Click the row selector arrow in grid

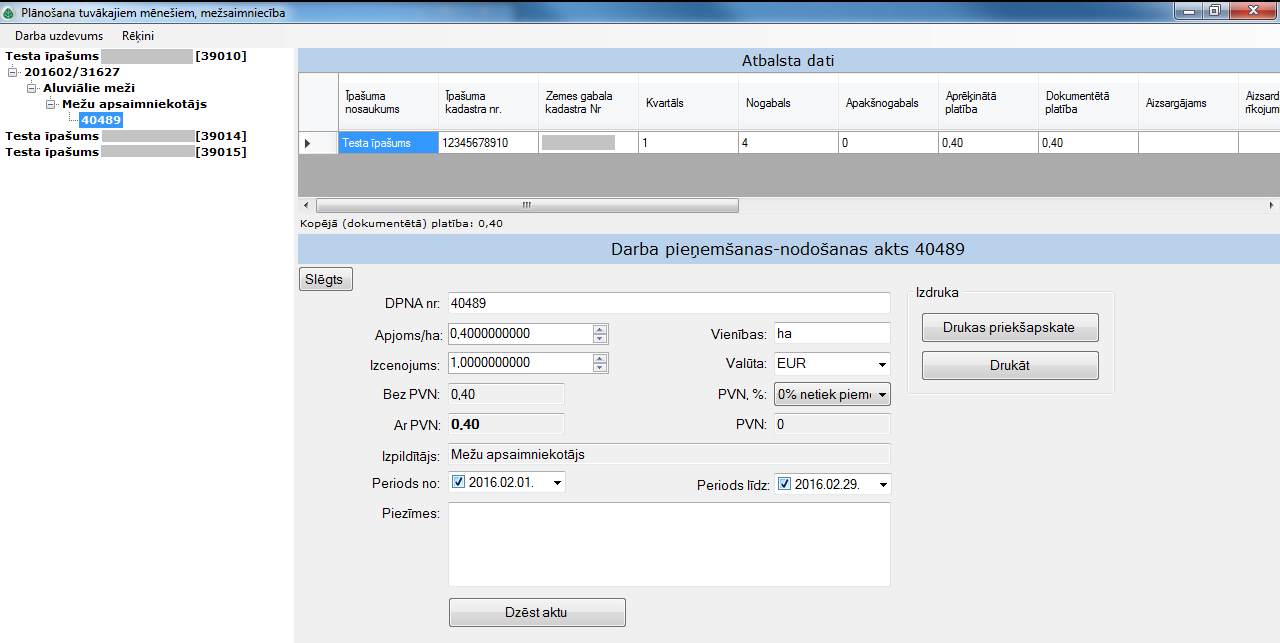point(307,144)
